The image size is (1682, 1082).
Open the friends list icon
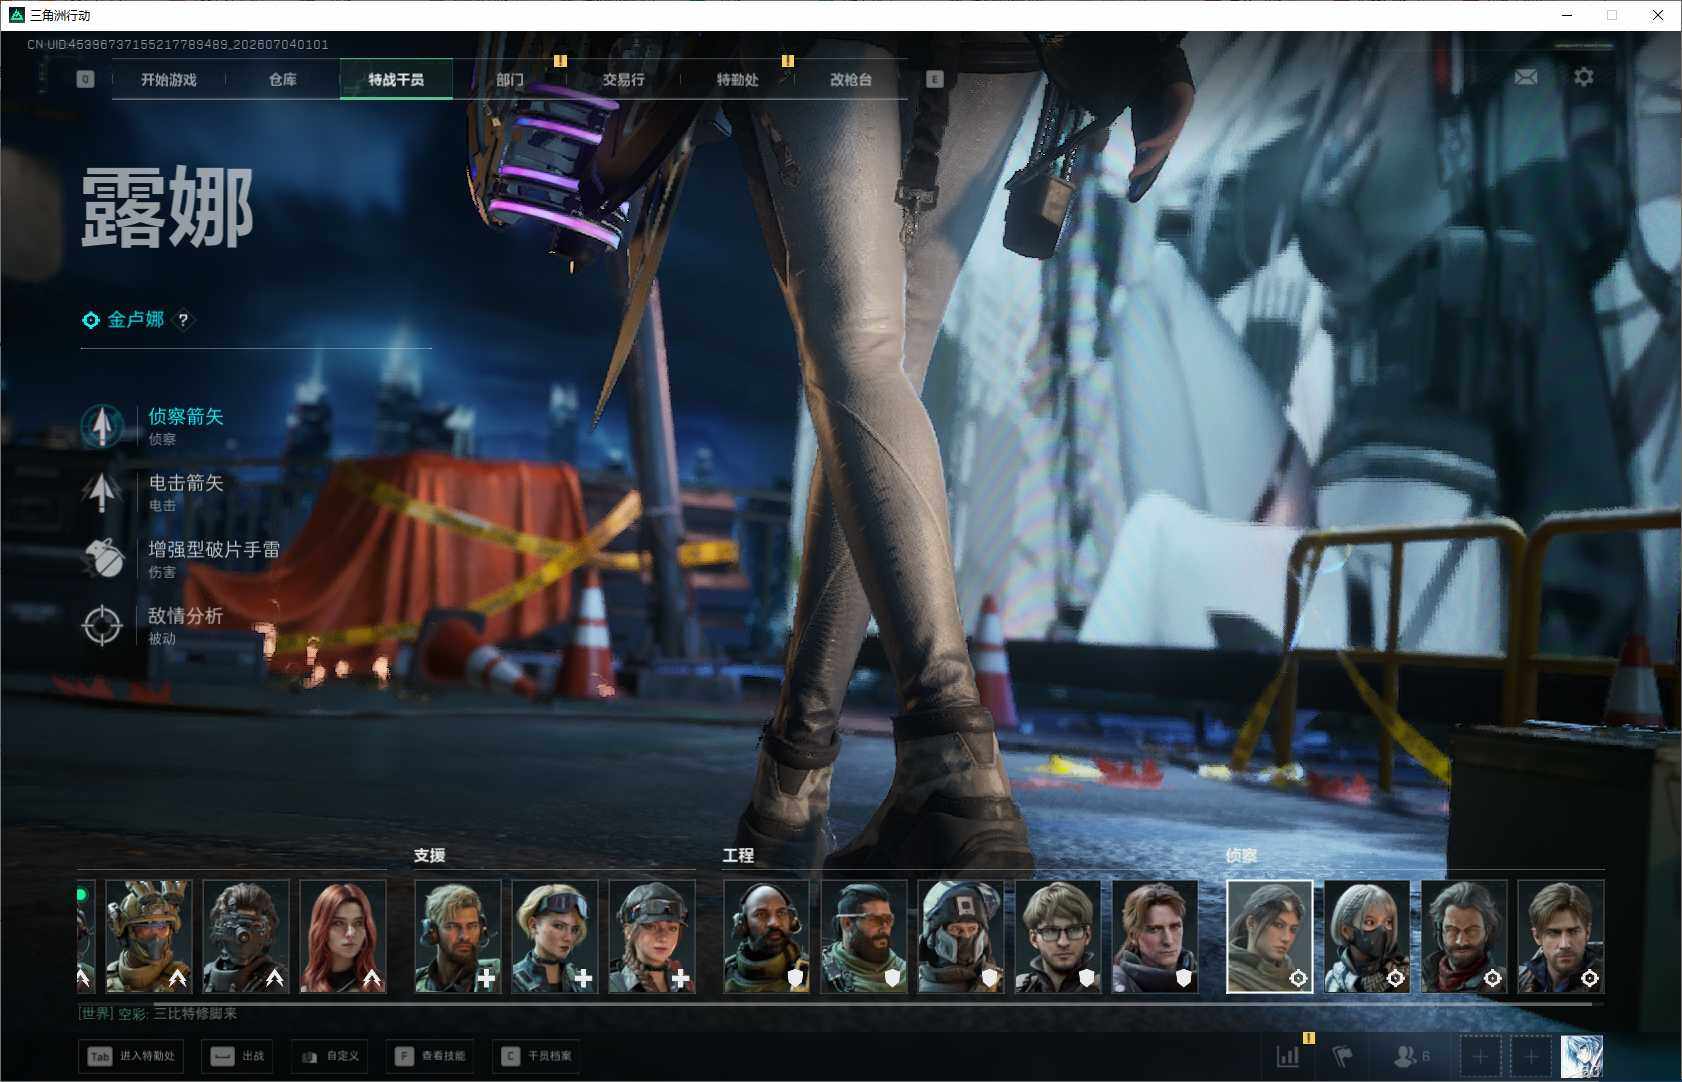(1411, 1056)
